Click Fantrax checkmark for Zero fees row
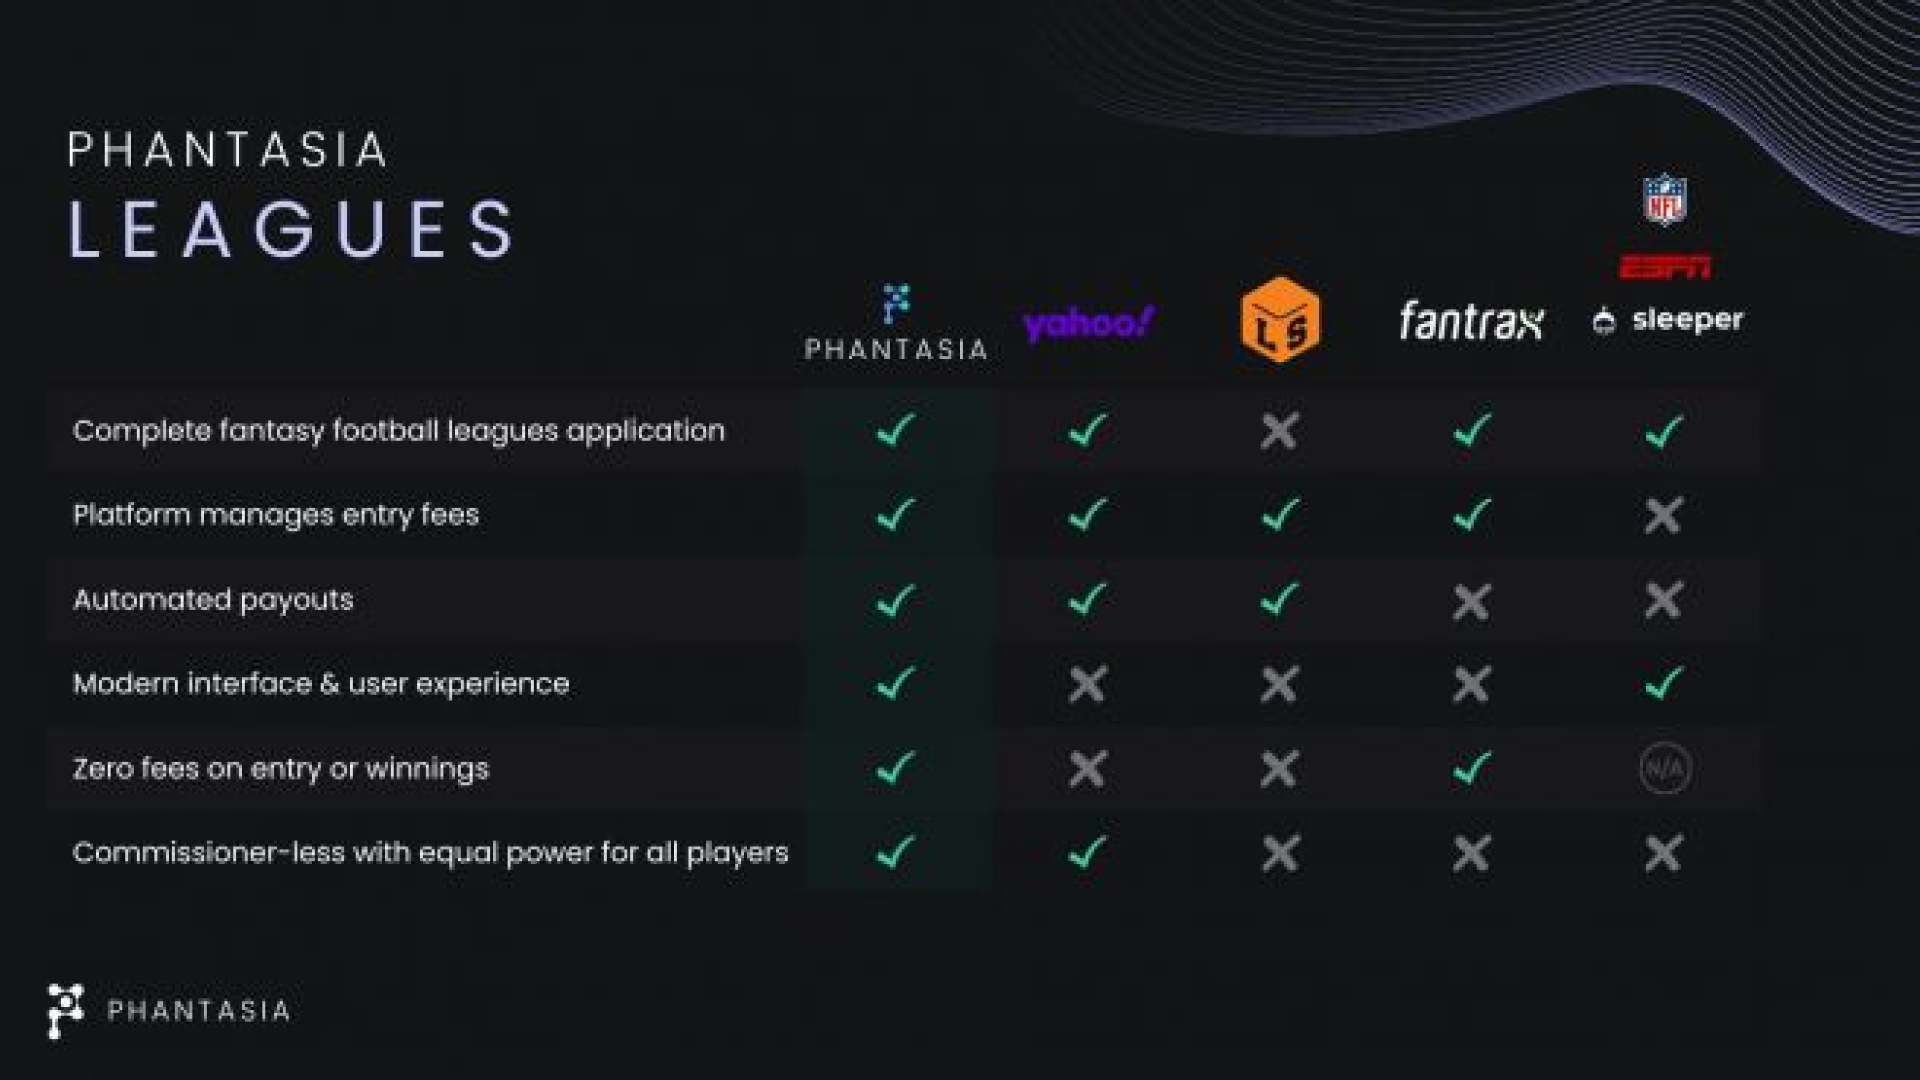1920x1080 pixels. click(1471, 769)
